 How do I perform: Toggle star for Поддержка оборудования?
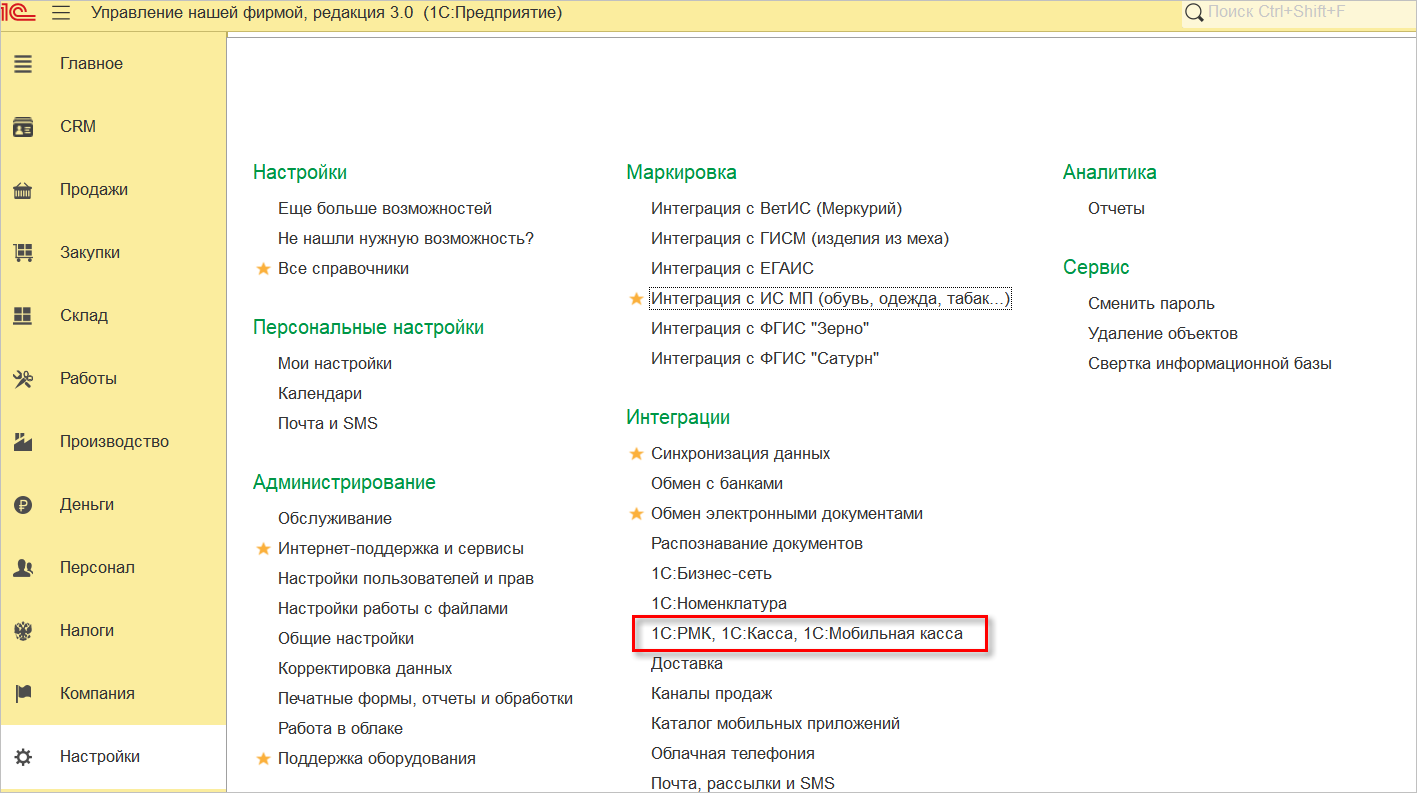pyautogui.click(x=263, y=758)
